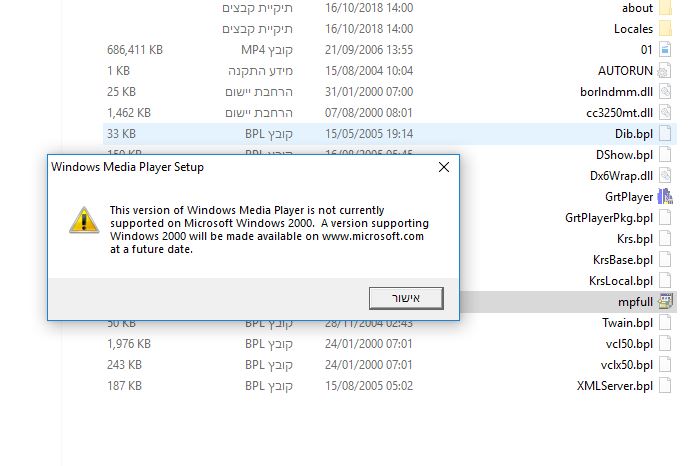Viewport: 688px width, 466px height.
Task: Select the file name cc3250mt.dll
Action: tap(620, 113)
